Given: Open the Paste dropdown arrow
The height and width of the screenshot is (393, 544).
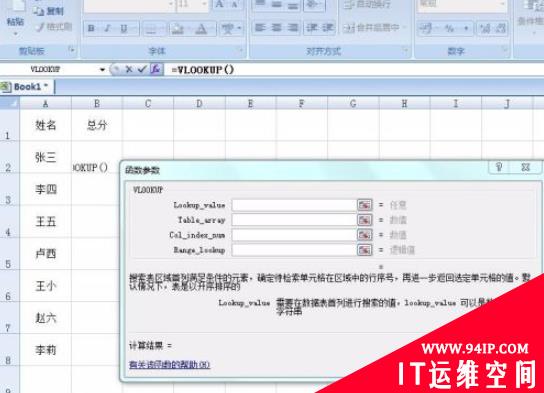Looking at the screenshot, I should (16, 34).
